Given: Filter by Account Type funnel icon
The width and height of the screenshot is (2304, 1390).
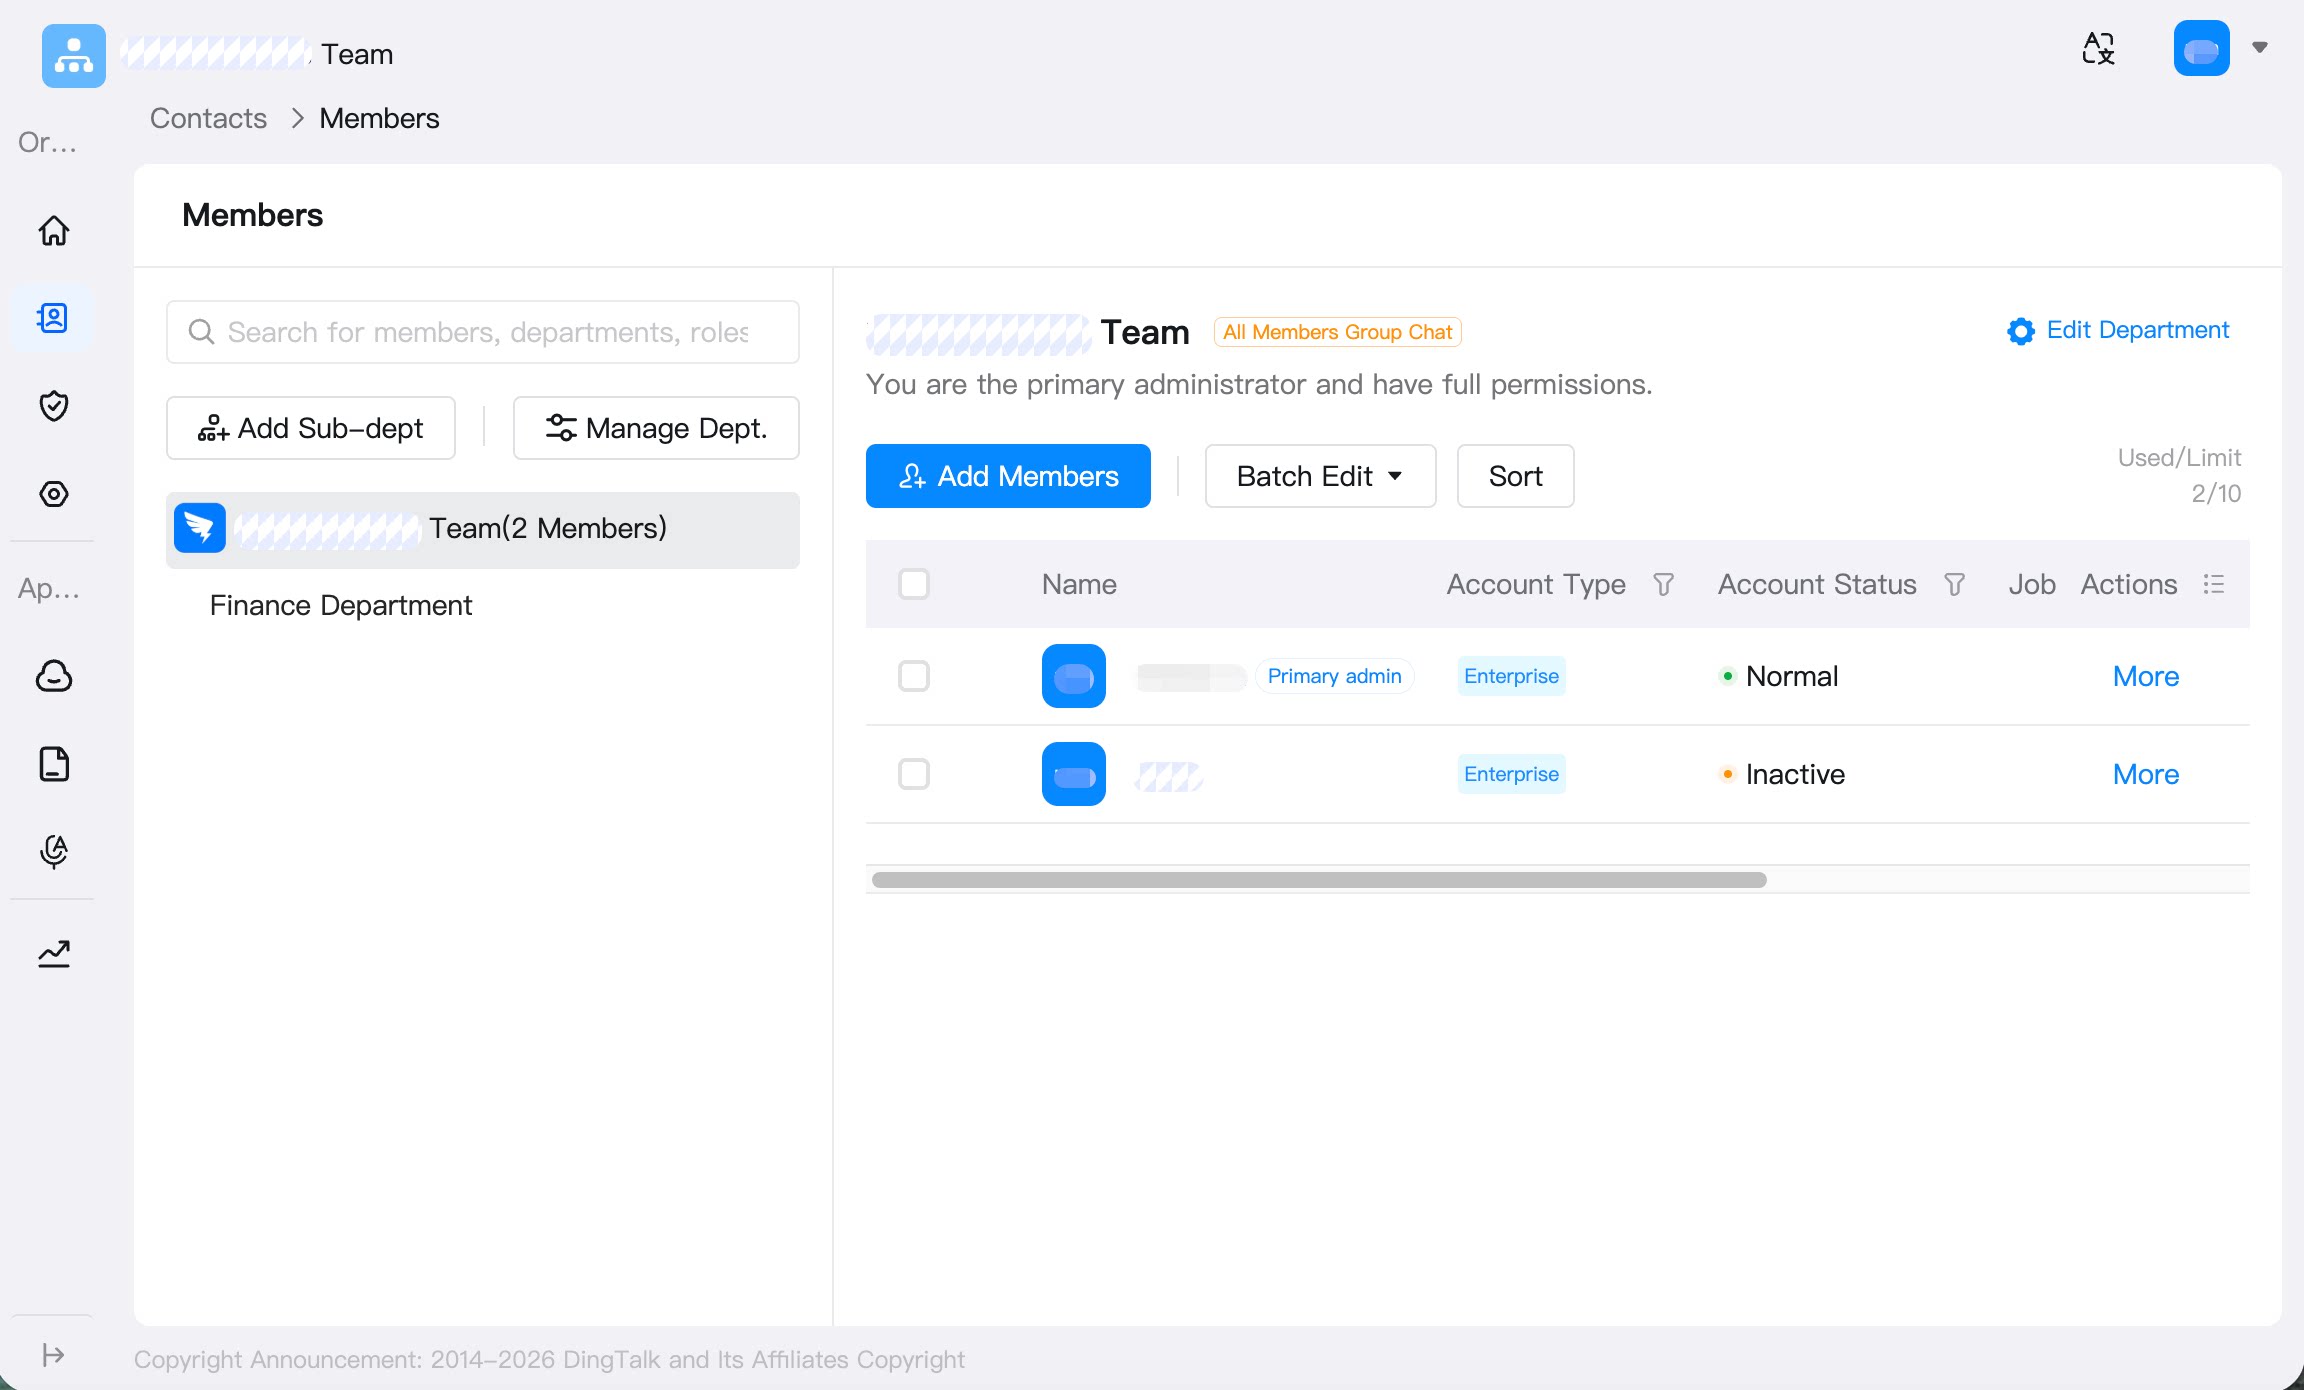Looking at the screenshot, I should tap(1663, 584).
